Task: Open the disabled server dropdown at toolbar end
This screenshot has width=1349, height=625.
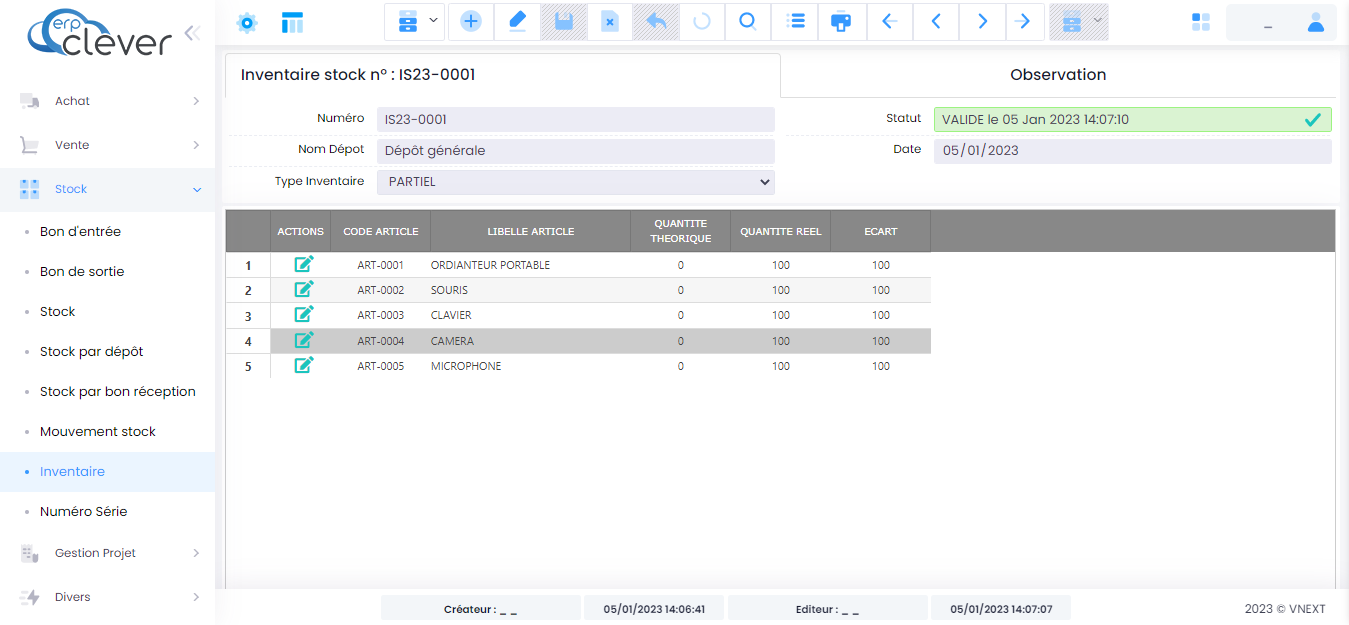Action: (x=1079, y=21)
